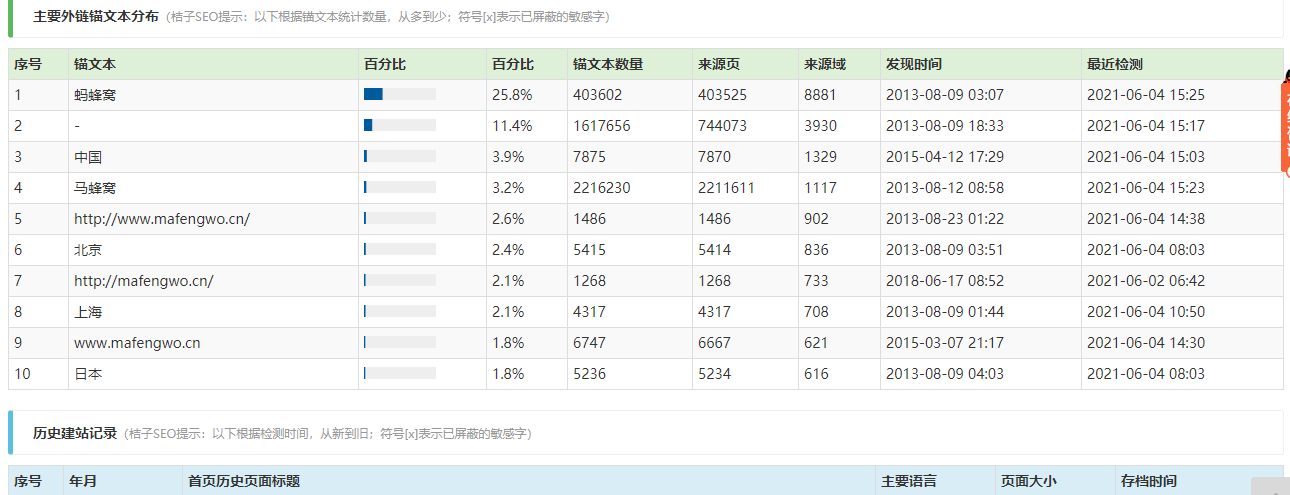Open the anchor http://mafengwo.cn/
Screen dimensions: 1290x495
(144, 281)
